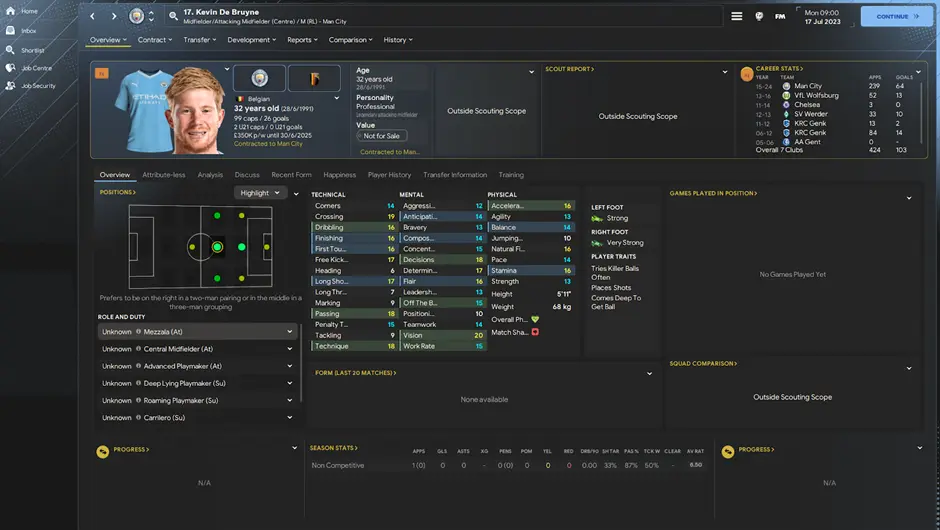Navigate forward with right arrow
Screen dimensions: 940x530
coord(114,16)
